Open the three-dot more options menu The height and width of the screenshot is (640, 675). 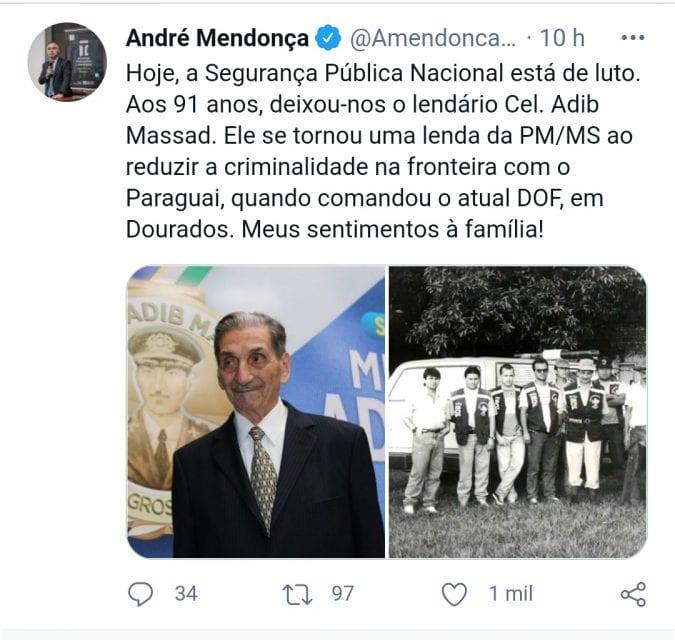pyautogui.click(x=633, y=38)
